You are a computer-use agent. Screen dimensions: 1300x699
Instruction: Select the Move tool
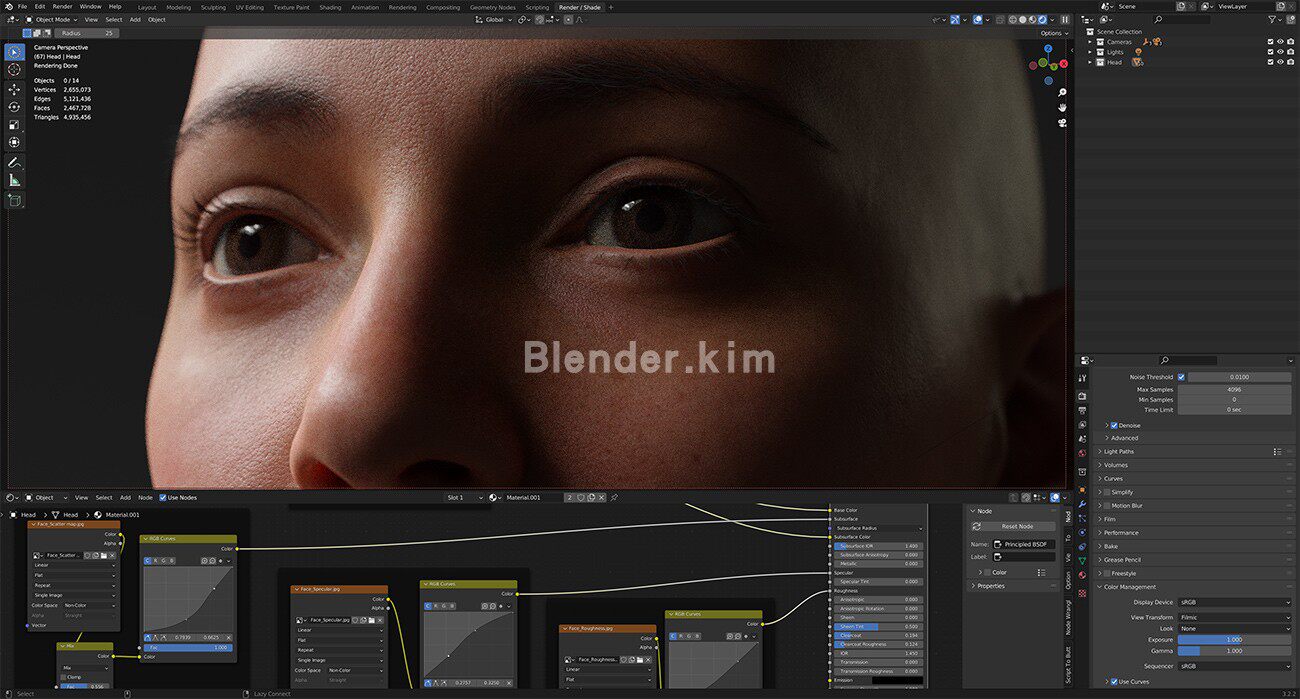(14, 89)
